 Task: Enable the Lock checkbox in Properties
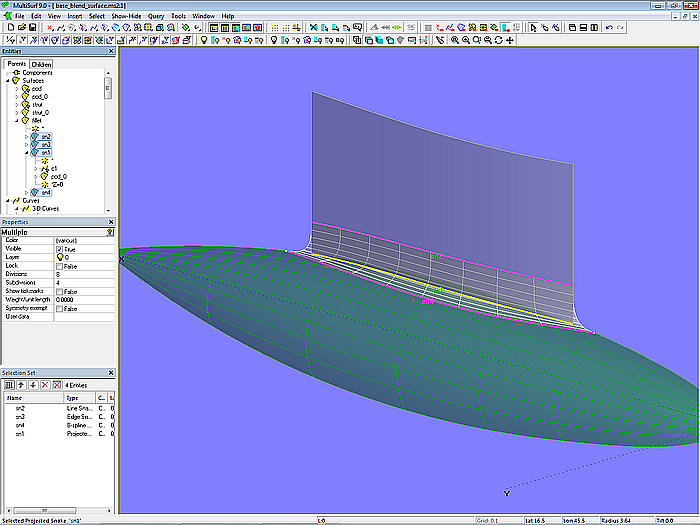point(59,266)
